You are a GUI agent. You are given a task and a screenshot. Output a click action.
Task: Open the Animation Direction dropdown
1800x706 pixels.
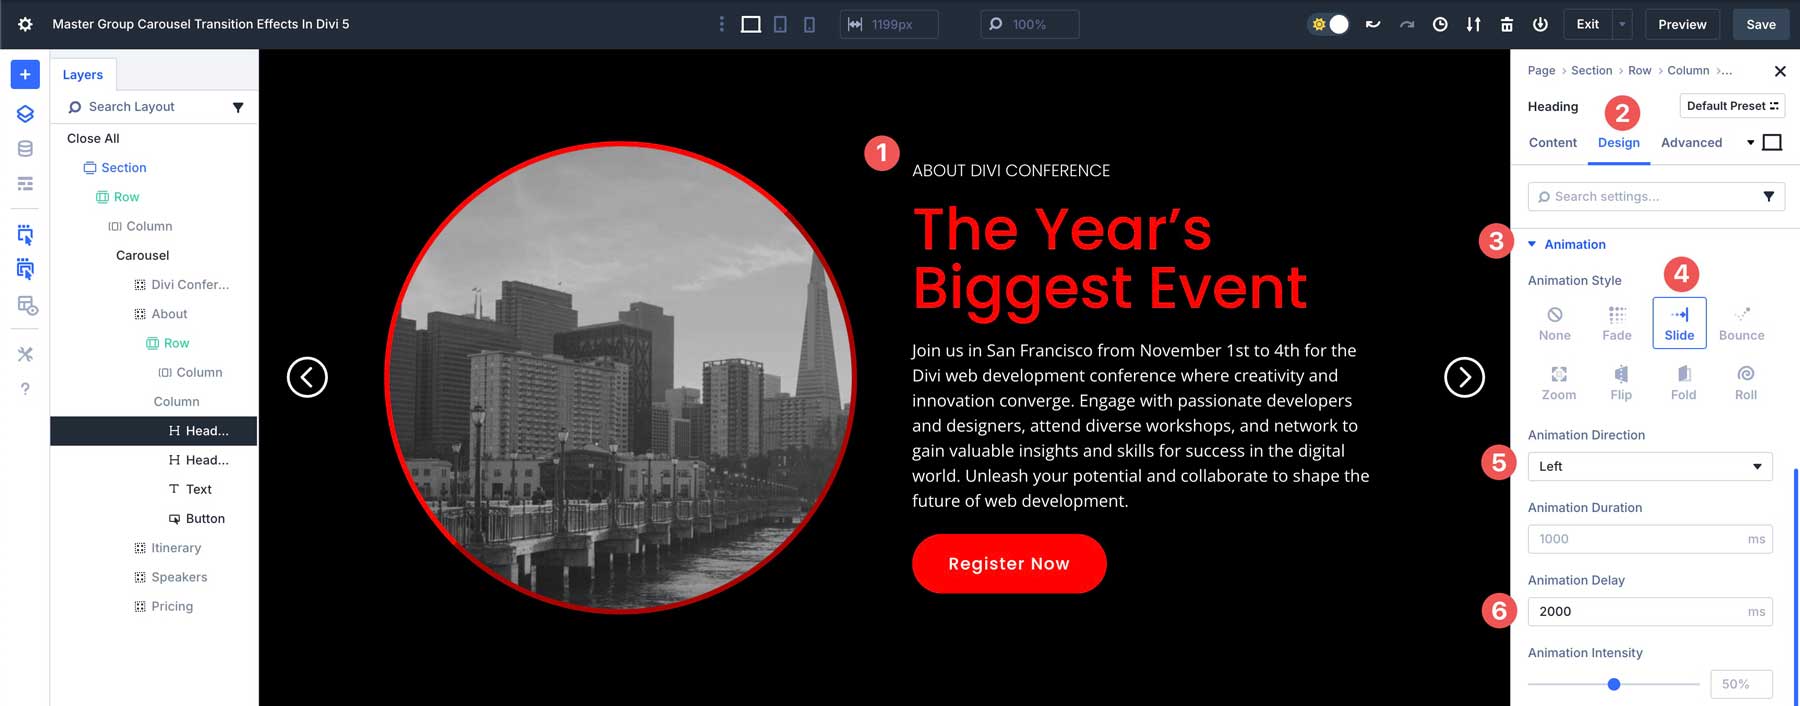(x=1650, y=467)
